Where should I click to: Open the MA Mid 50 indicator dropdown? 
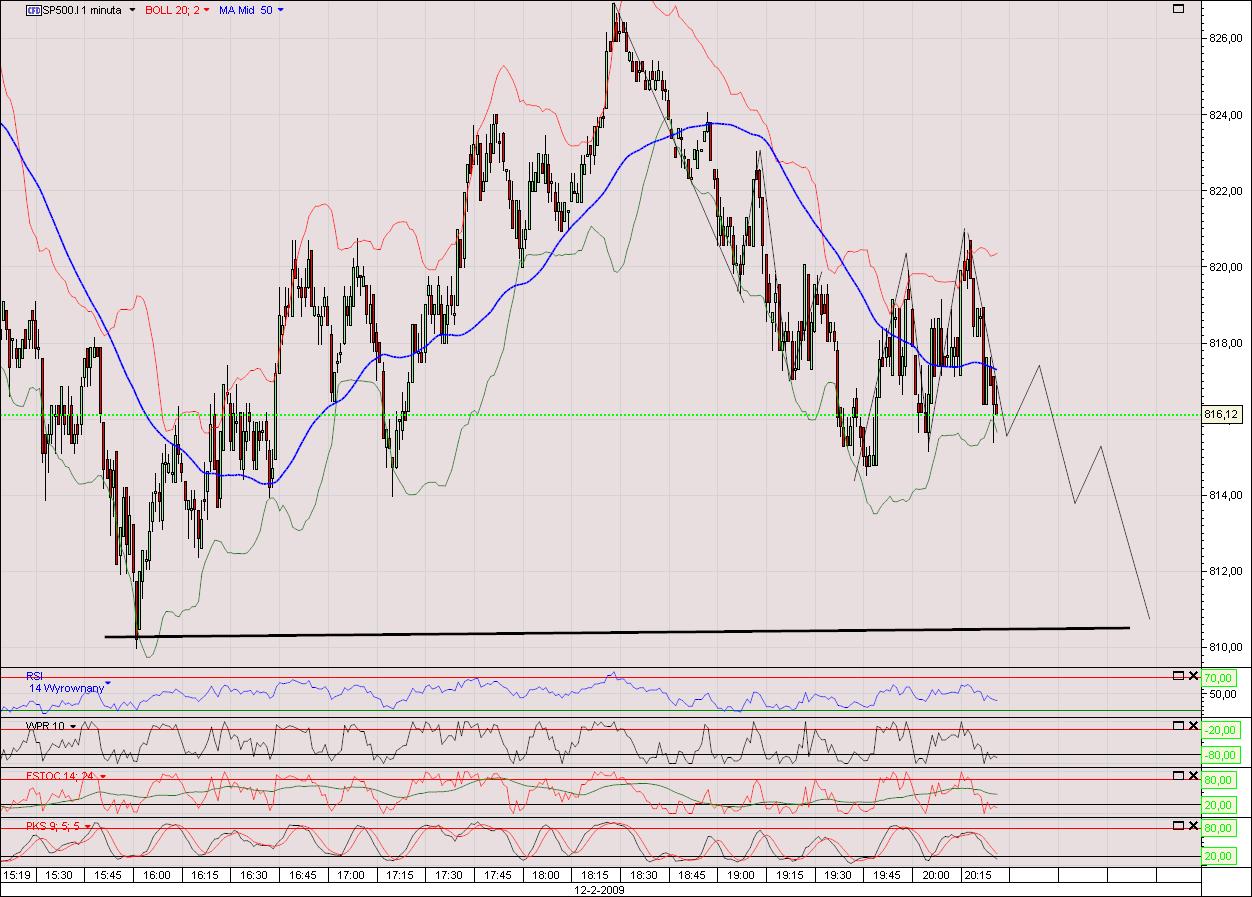(280, 10)
